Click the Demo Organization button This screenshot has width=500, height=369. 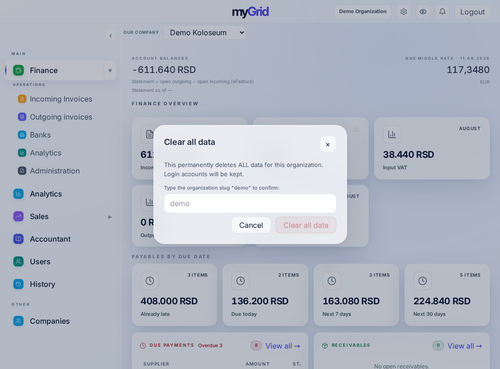coord(363,11)
